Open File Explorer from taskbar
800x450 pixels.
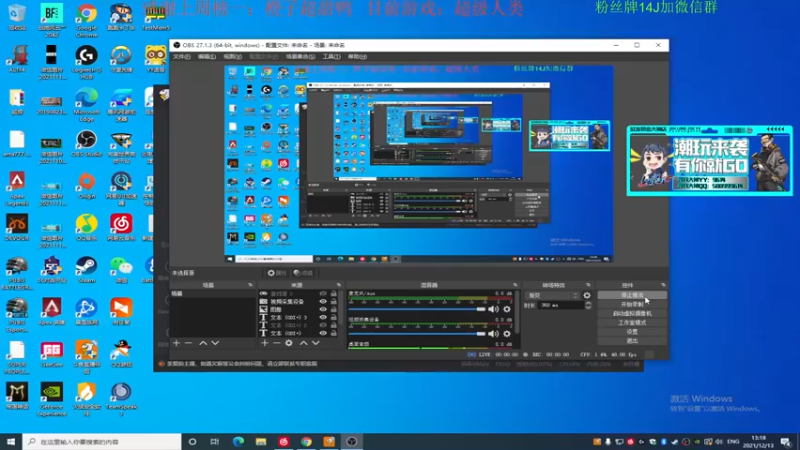(261, 441)
